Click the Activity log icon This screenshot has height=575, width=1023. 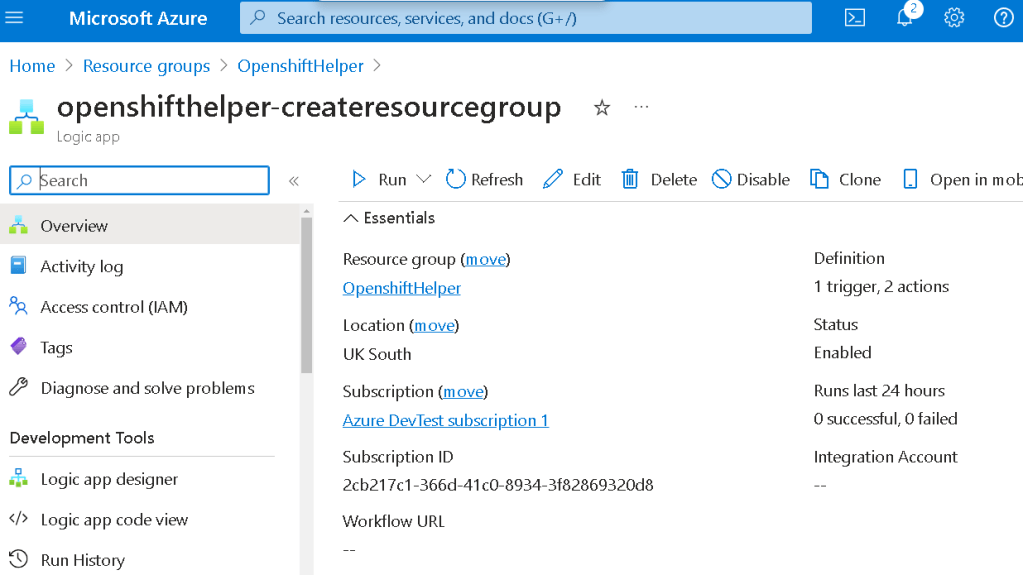(x=18, y=266)
